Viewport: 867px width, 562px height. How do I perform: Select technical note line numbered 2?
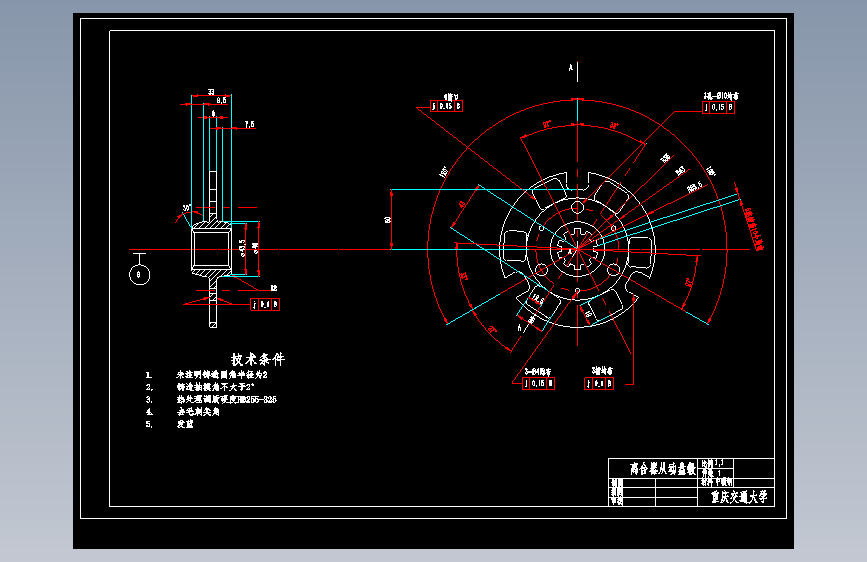click(x=200, y=387)
